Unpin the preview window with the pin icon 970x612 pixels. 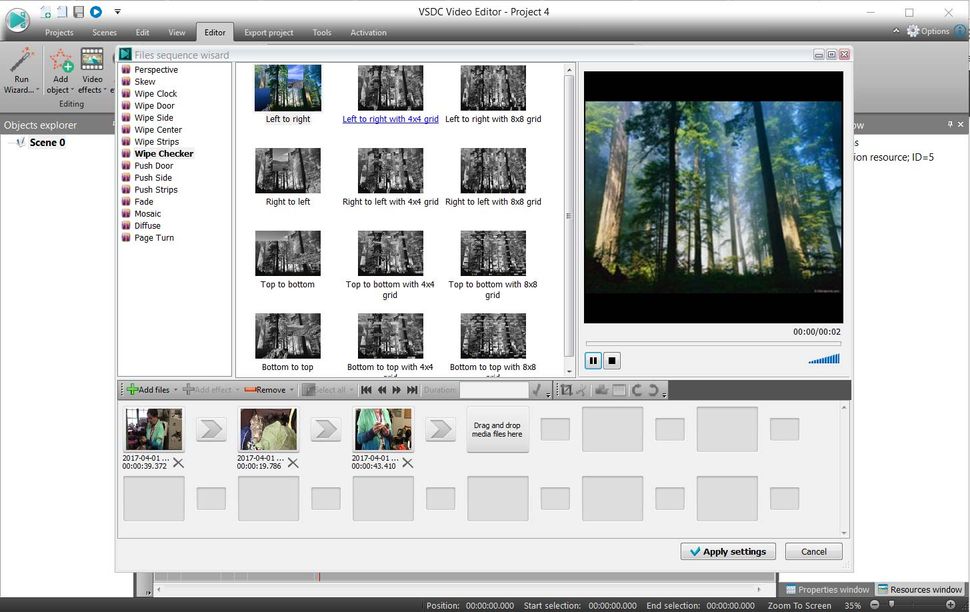coord(948,124)
